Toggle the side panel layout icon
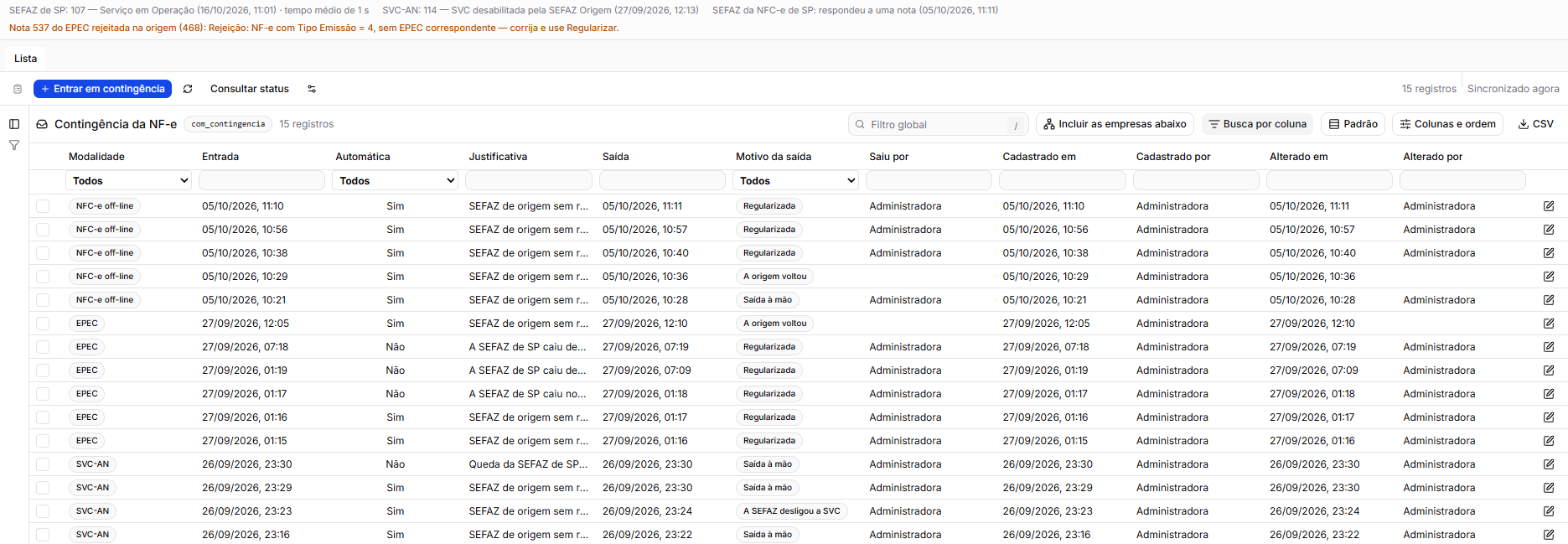 14,124
